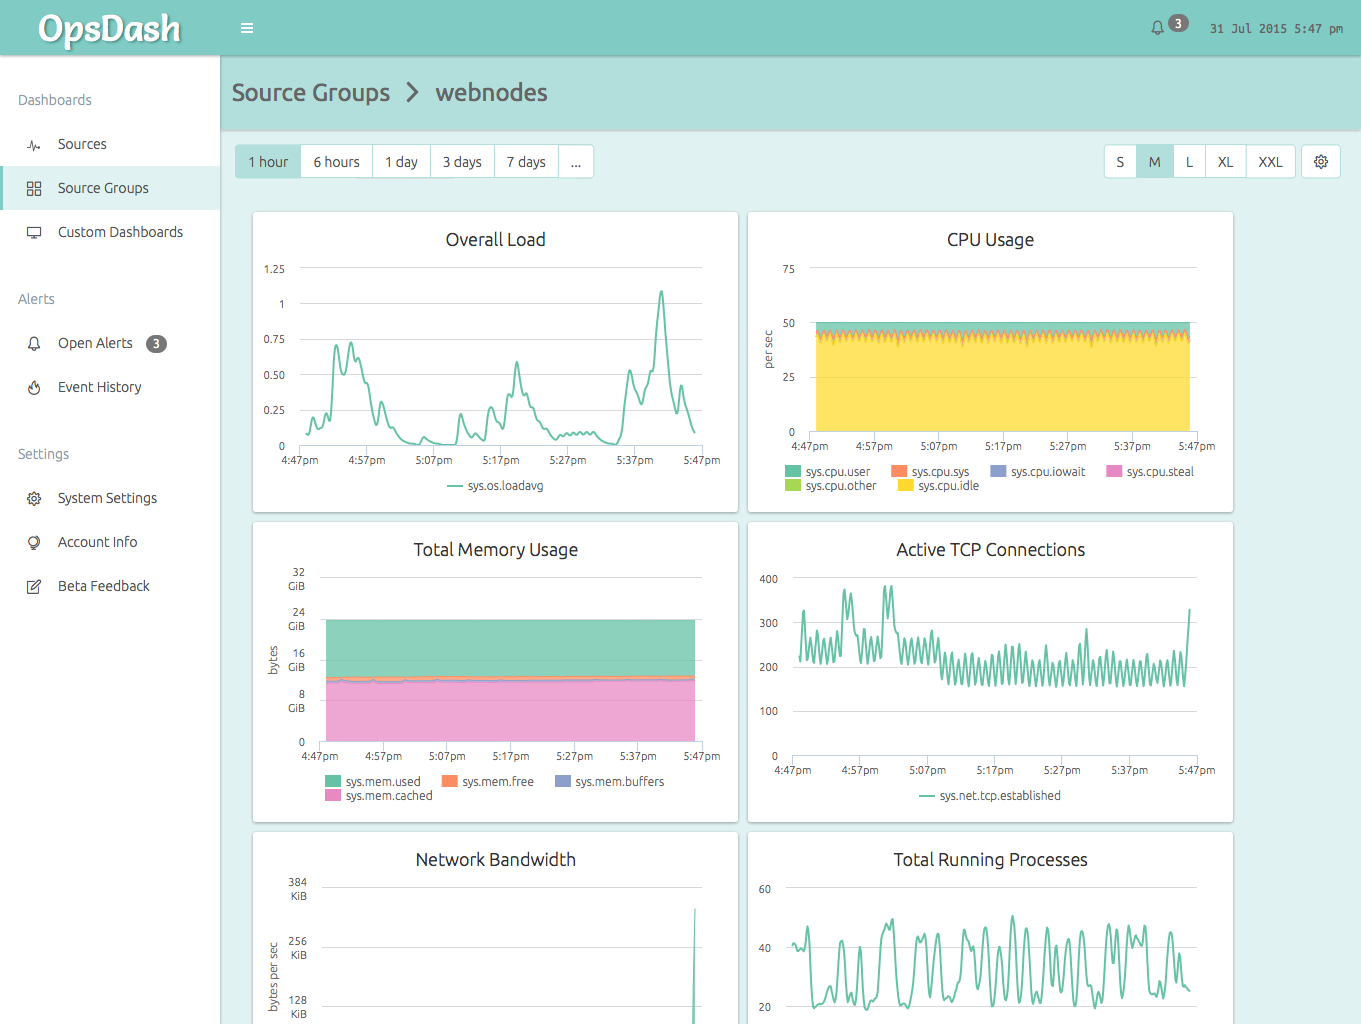Click the Open Alerts bell icon
Screen dimensions: 1361x1024
click(x=34, y=343)
